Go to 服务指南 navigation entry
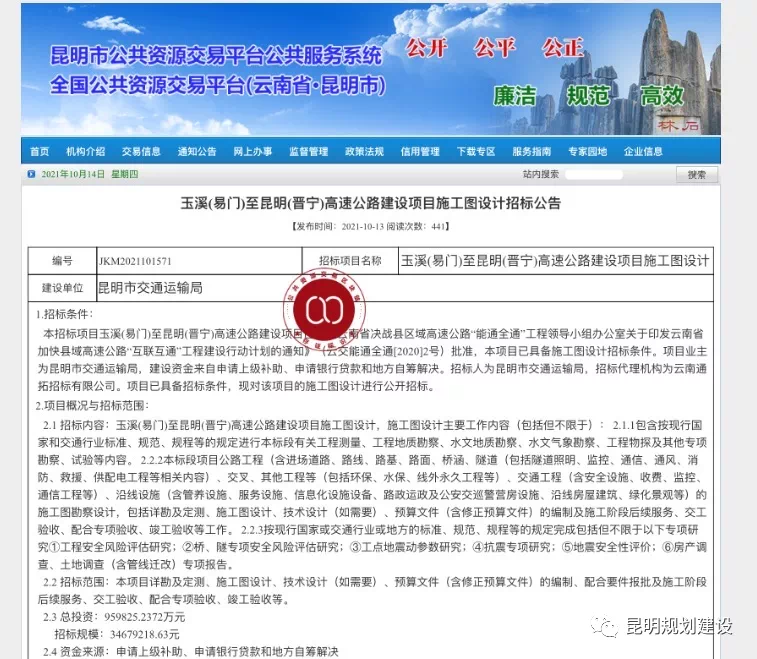Screen dimensions: 757x659 point(532,152)
